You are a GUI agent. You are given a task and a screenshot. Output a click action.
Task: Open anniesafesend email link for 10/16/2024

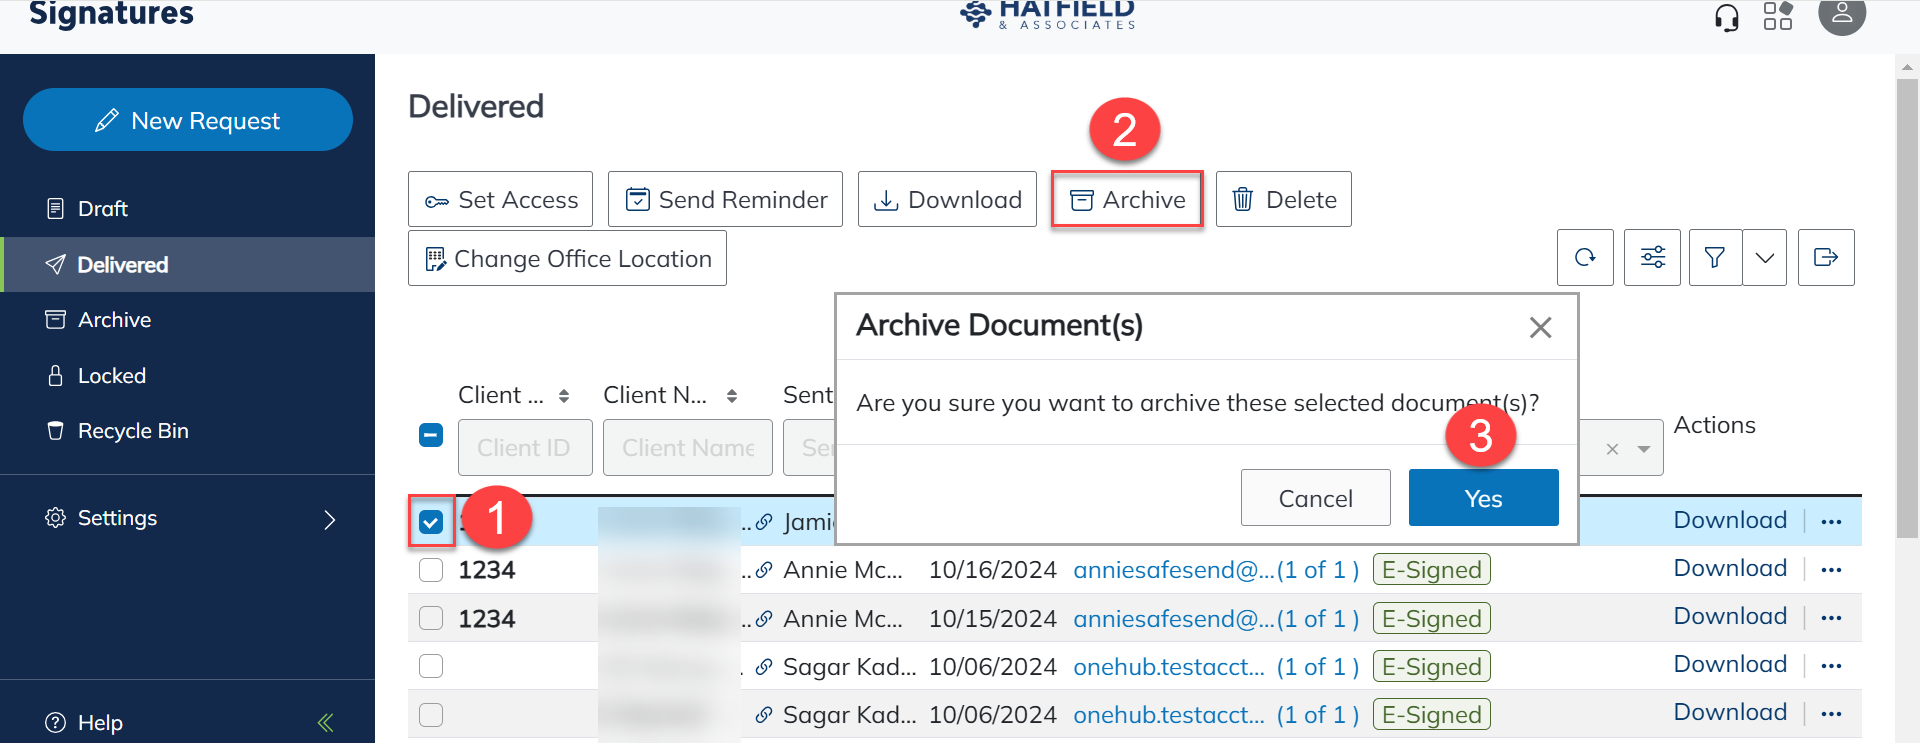click(1216, 570)
